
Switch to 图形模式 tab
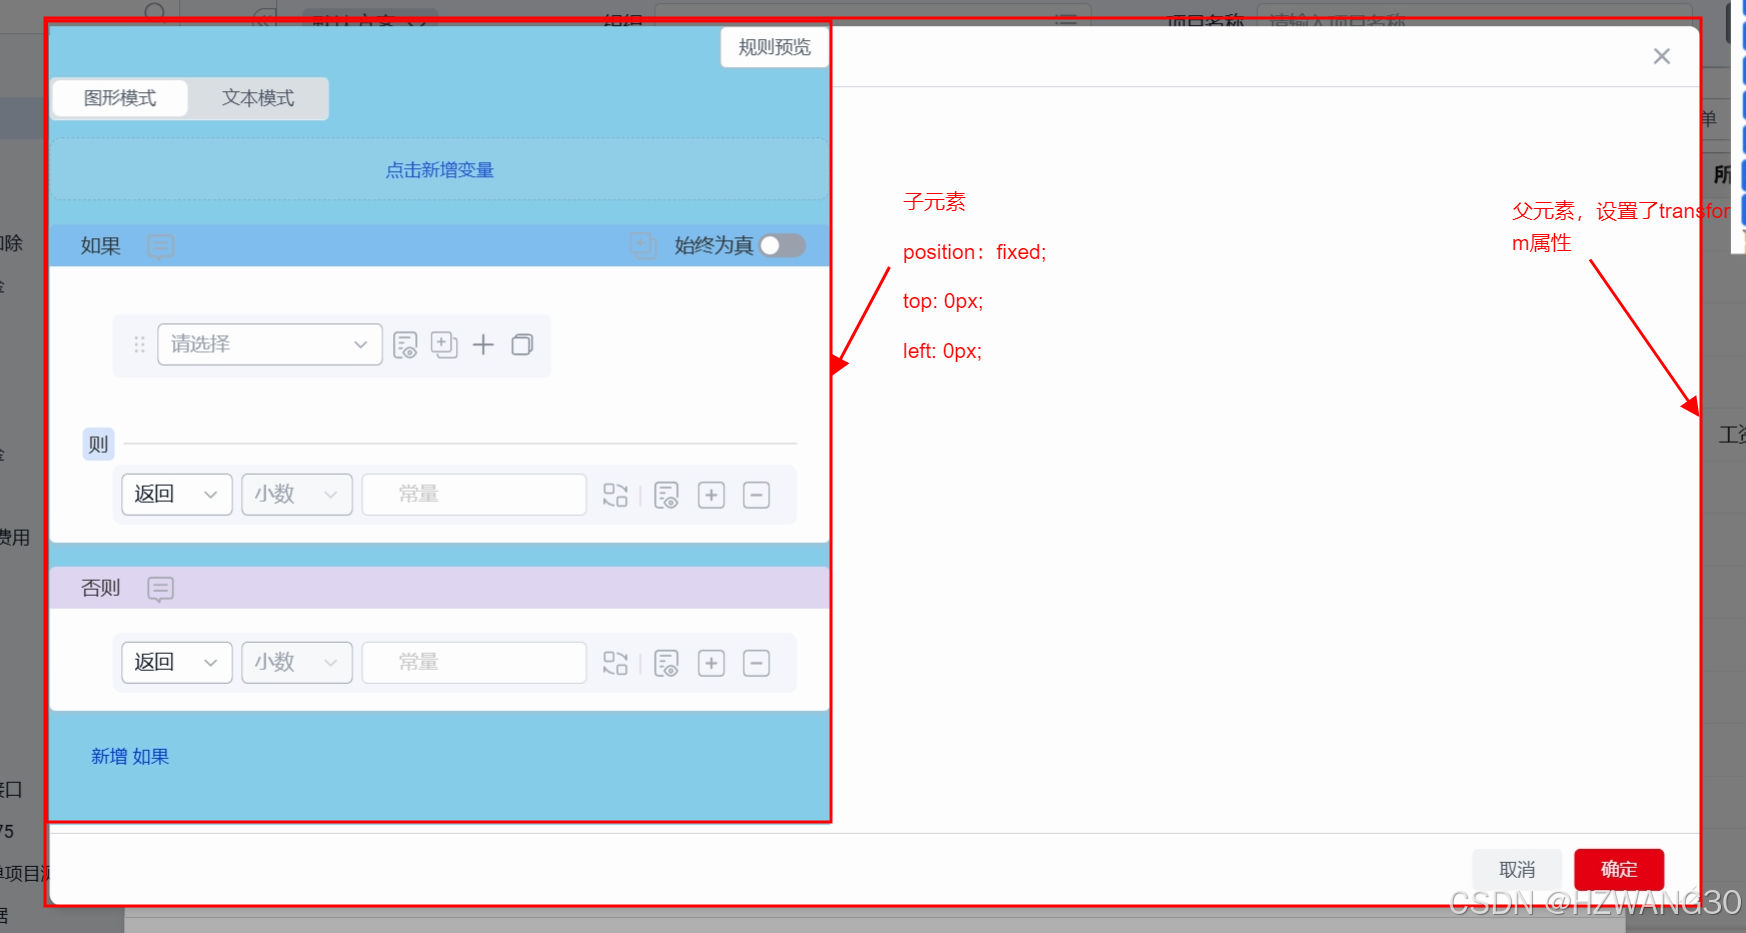[x=119, y=98]
